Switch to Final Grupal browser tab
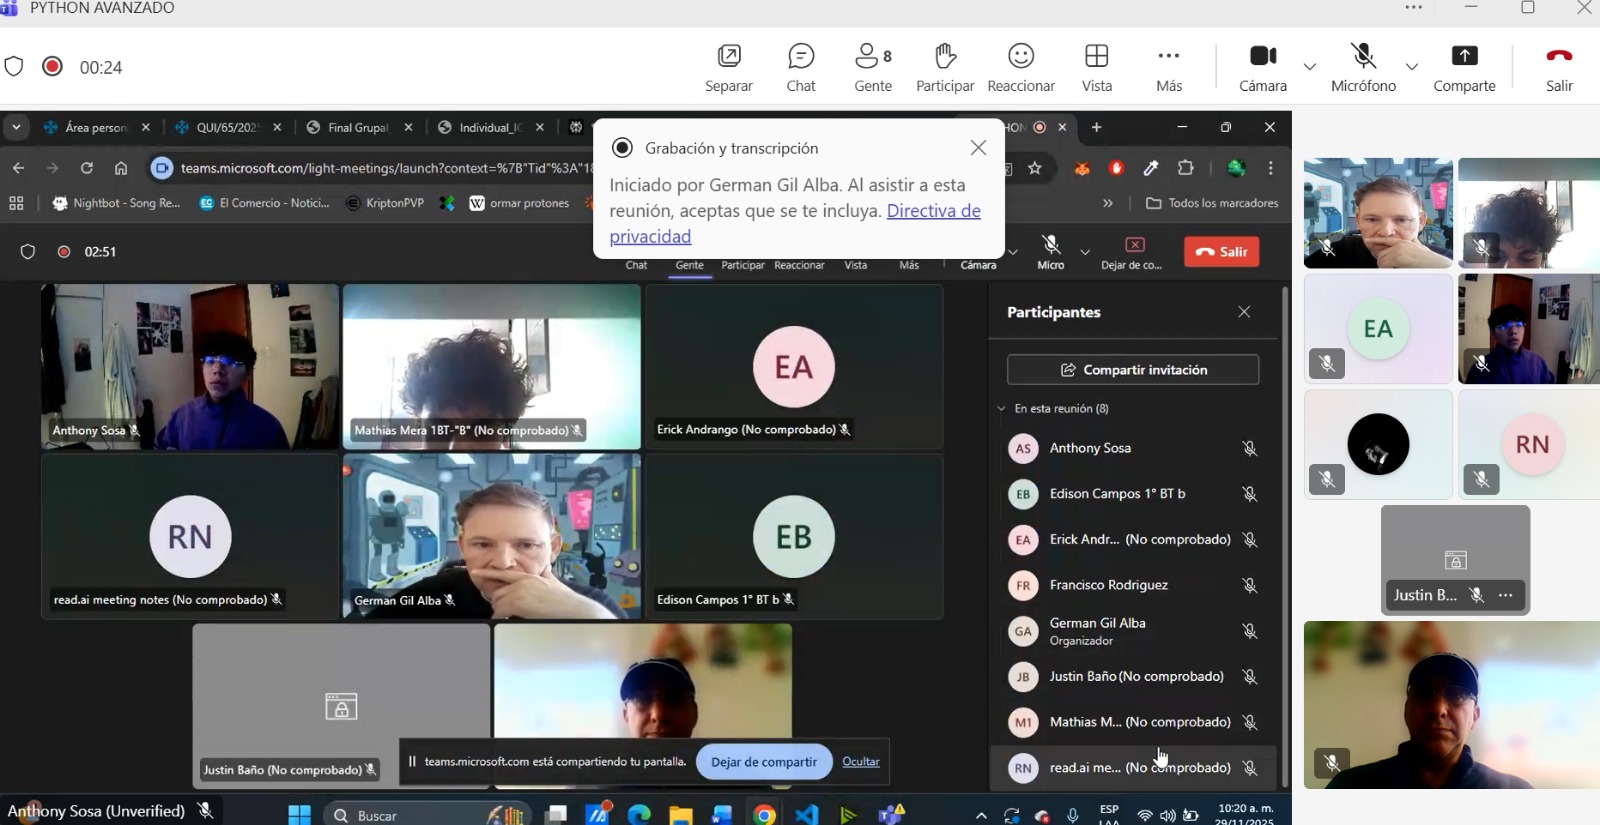The image size is (1600, 825). [358, 127]
